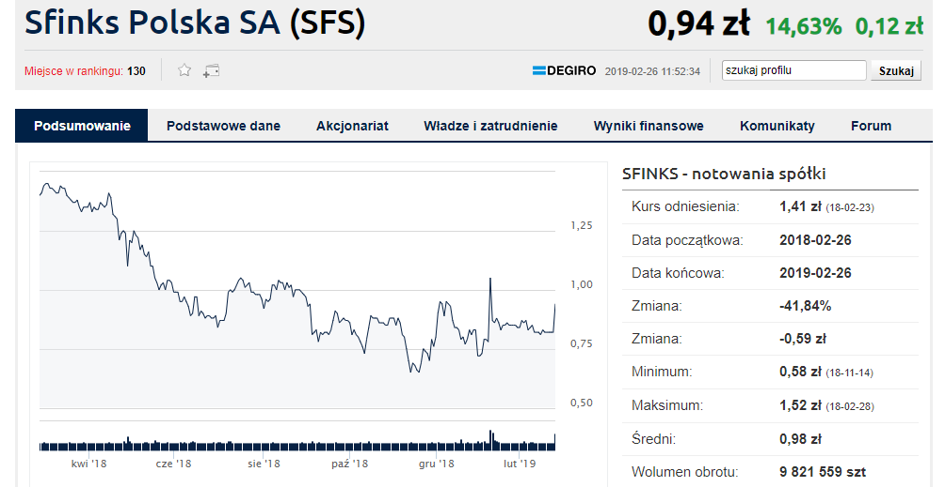Focus the 'szukaj profilu' search field

coord(794,71)
